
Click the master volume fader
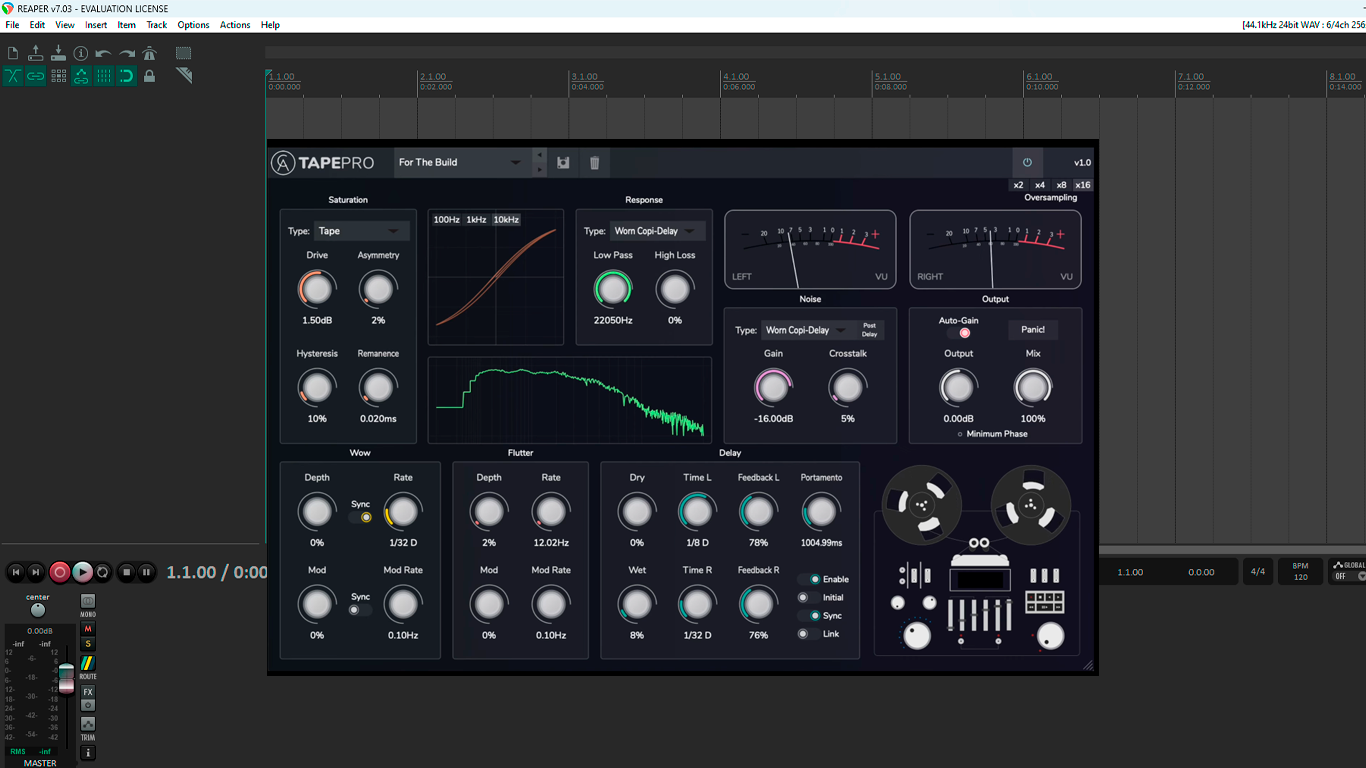(66, 677)
